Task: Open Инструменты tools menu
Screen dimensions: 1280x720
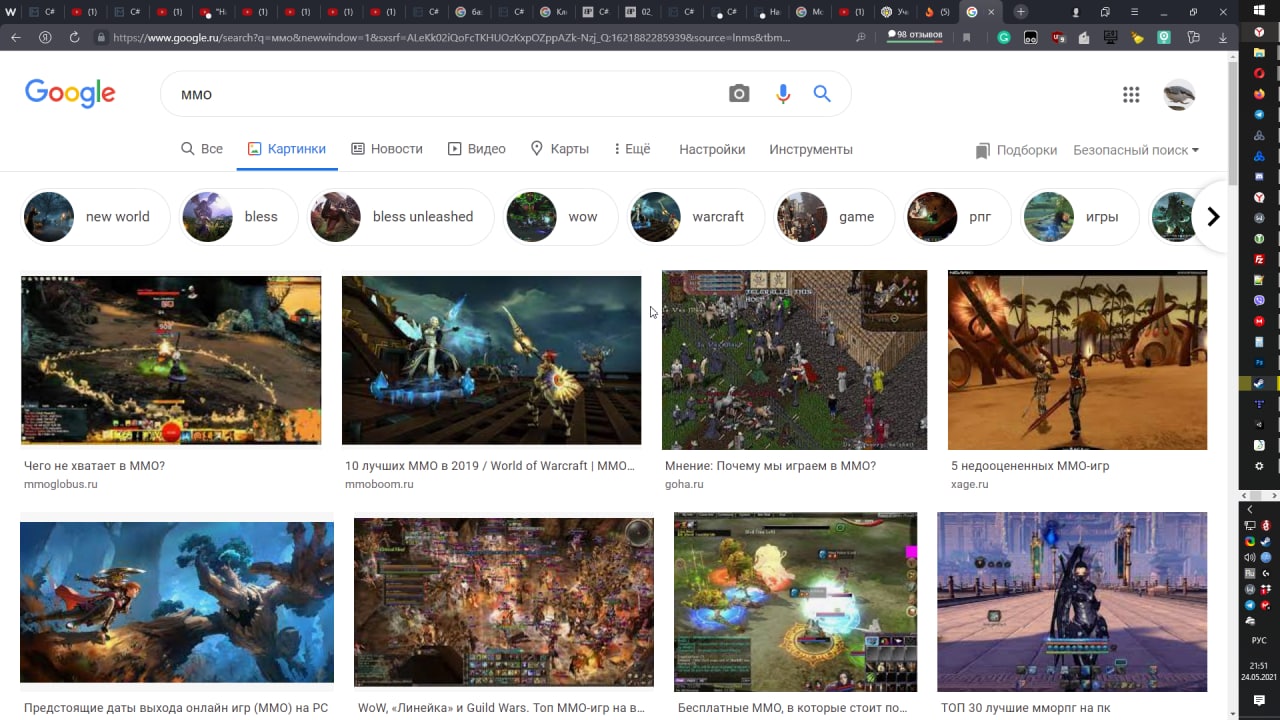Action: pyautogui.click(x=811, y=150)
